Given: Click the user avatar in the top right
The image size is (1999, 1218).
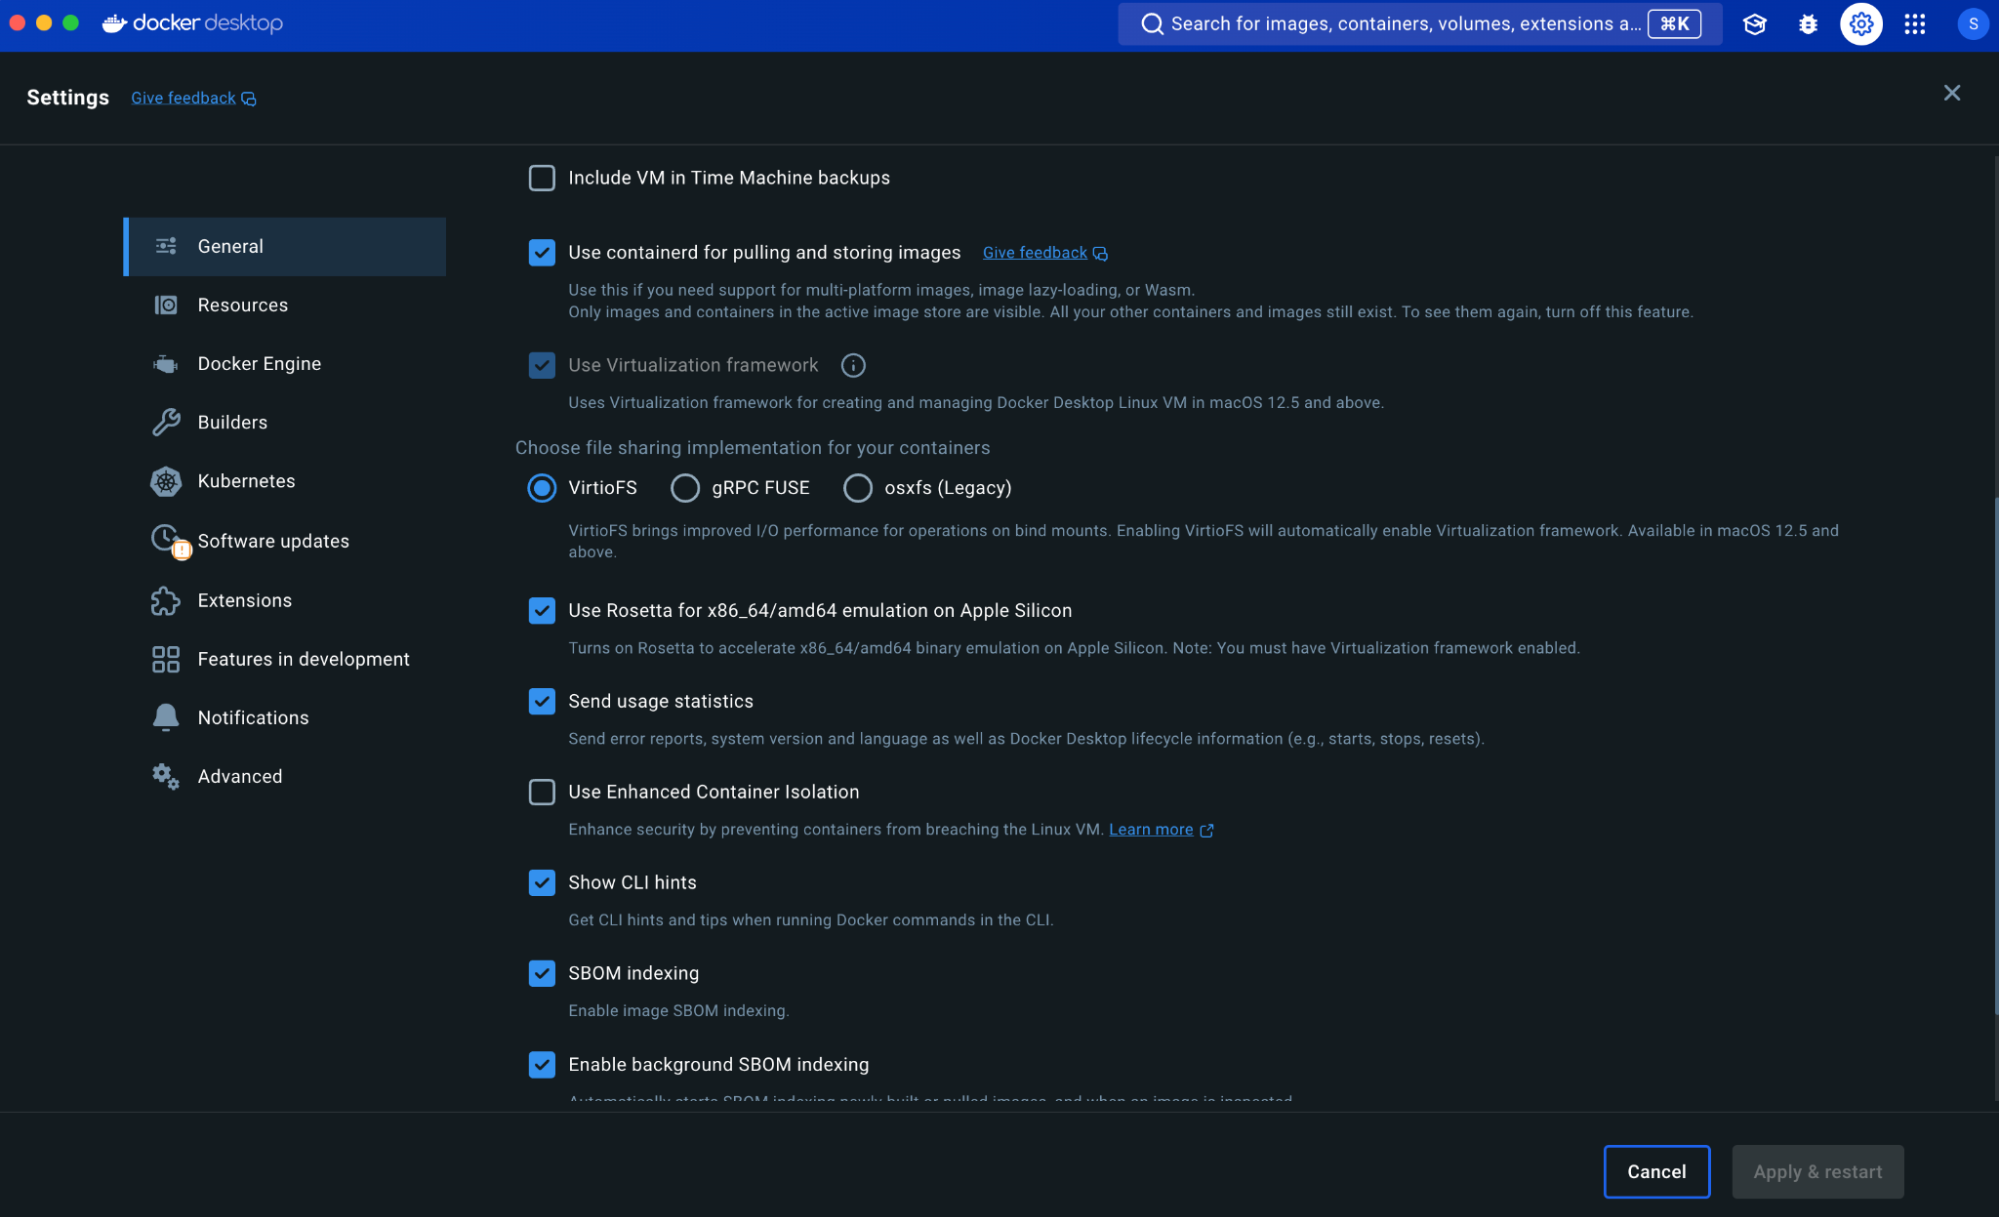Looking at the screenshot, I should (1972, 24).
